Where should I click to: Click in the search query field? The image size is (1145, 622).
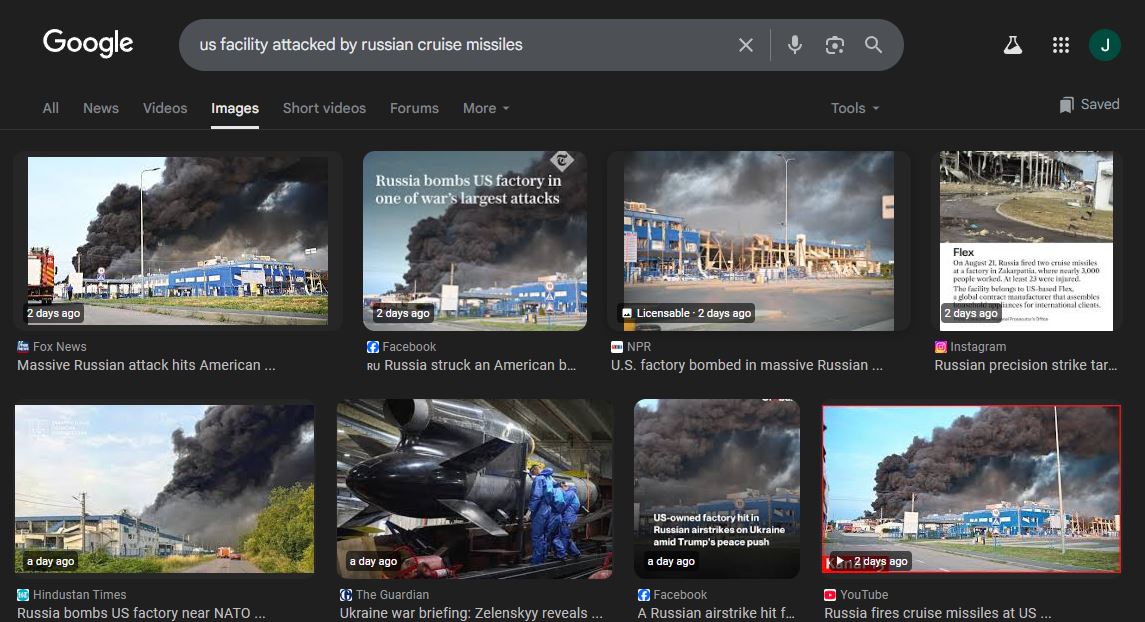[450, 45]
